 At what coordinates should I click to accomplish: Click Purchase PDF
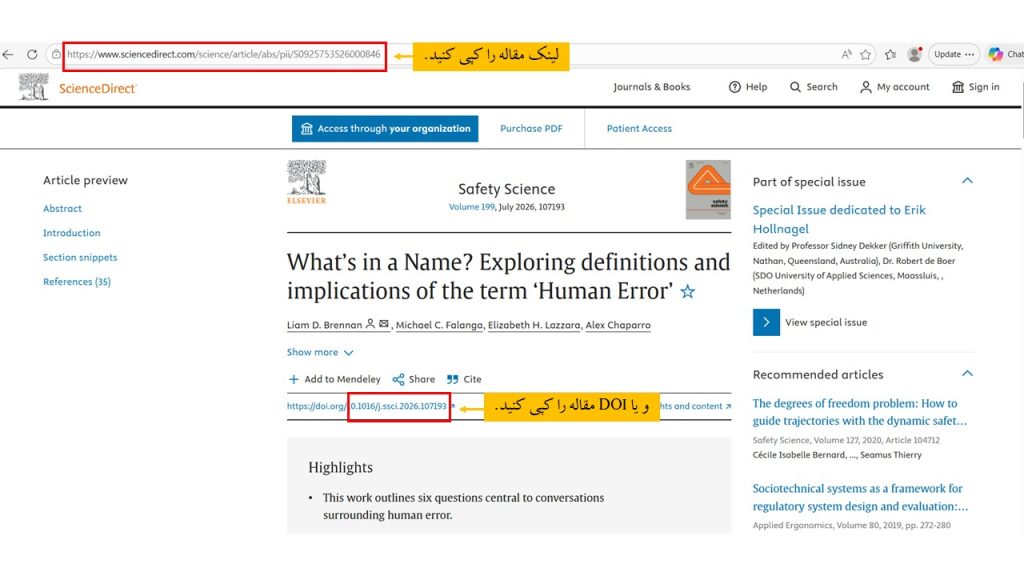coord(531,129)
